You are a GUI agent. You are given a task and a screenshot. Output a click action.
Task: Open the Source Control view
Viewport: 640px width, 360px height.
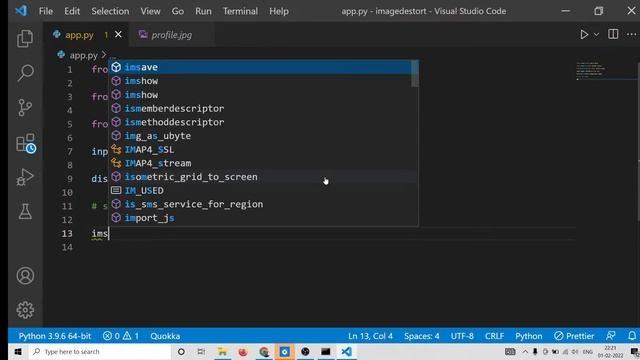[25, 108]
